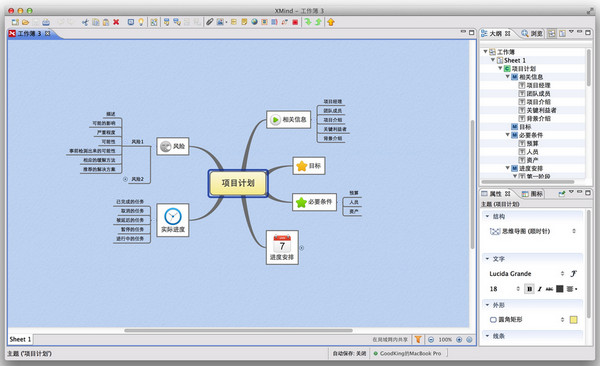Drill down with the green down arrow
Viewport: 600px width, 366px height.
(308, 22)
